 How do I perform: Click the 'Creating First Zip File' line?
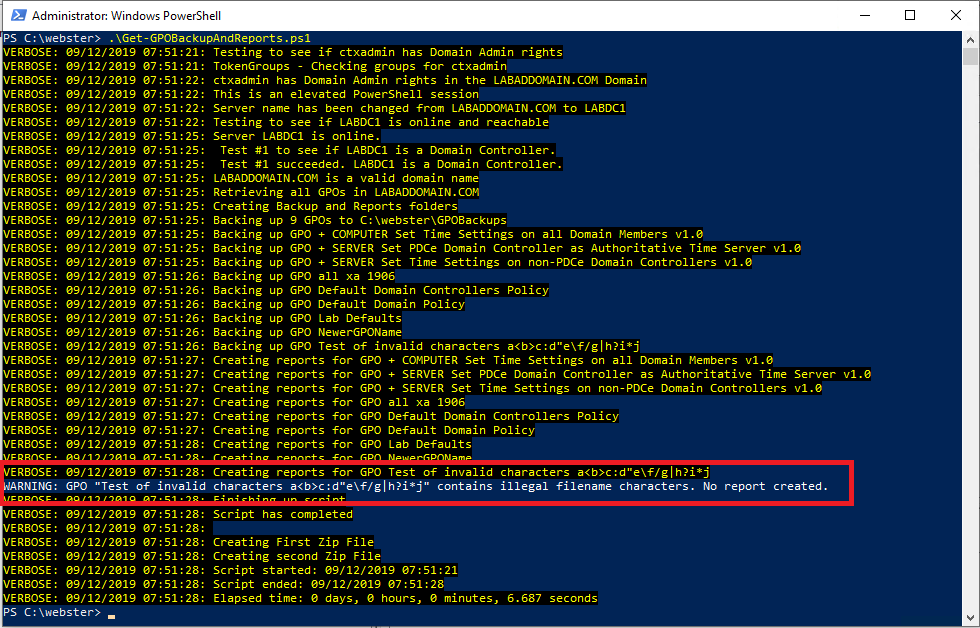tap(296, 542)
